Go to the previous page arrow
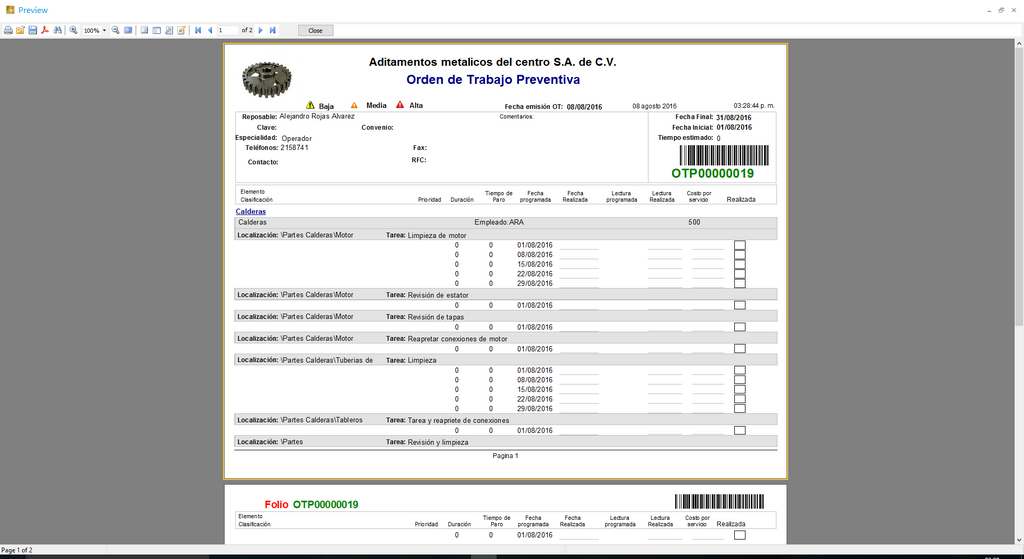The image size is (1024, 559). click(209, 31)
